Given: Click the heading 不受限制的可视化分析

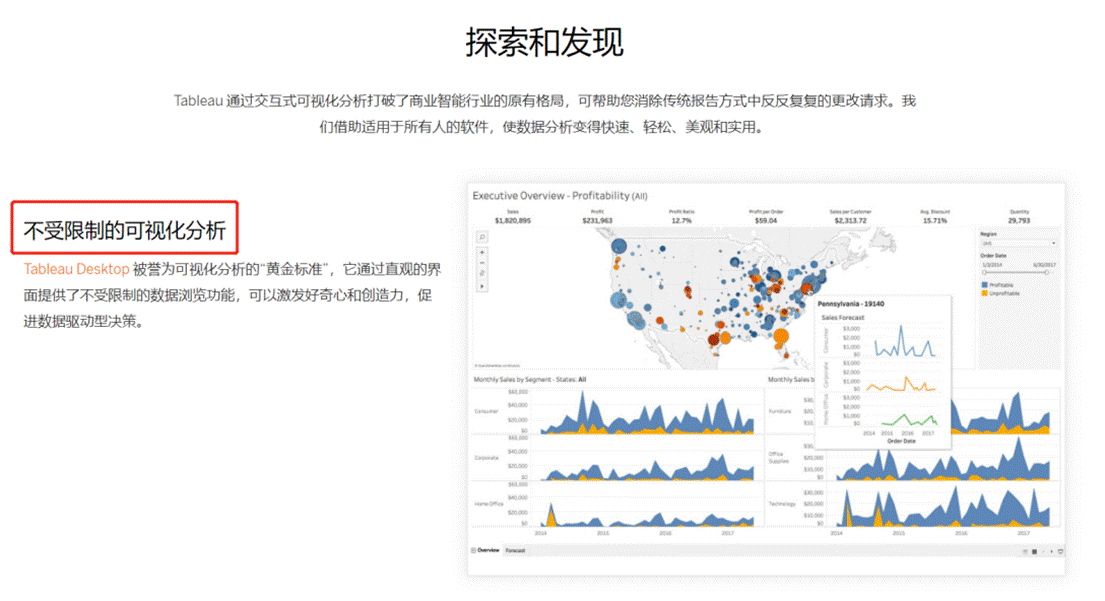Looking at the screenshot, I should point(125,230).
